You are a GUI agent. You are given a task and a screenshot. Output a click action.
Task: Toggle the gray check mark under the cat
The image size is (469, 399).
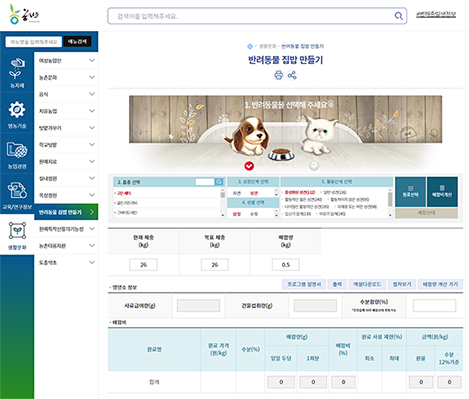coord(314,165)
